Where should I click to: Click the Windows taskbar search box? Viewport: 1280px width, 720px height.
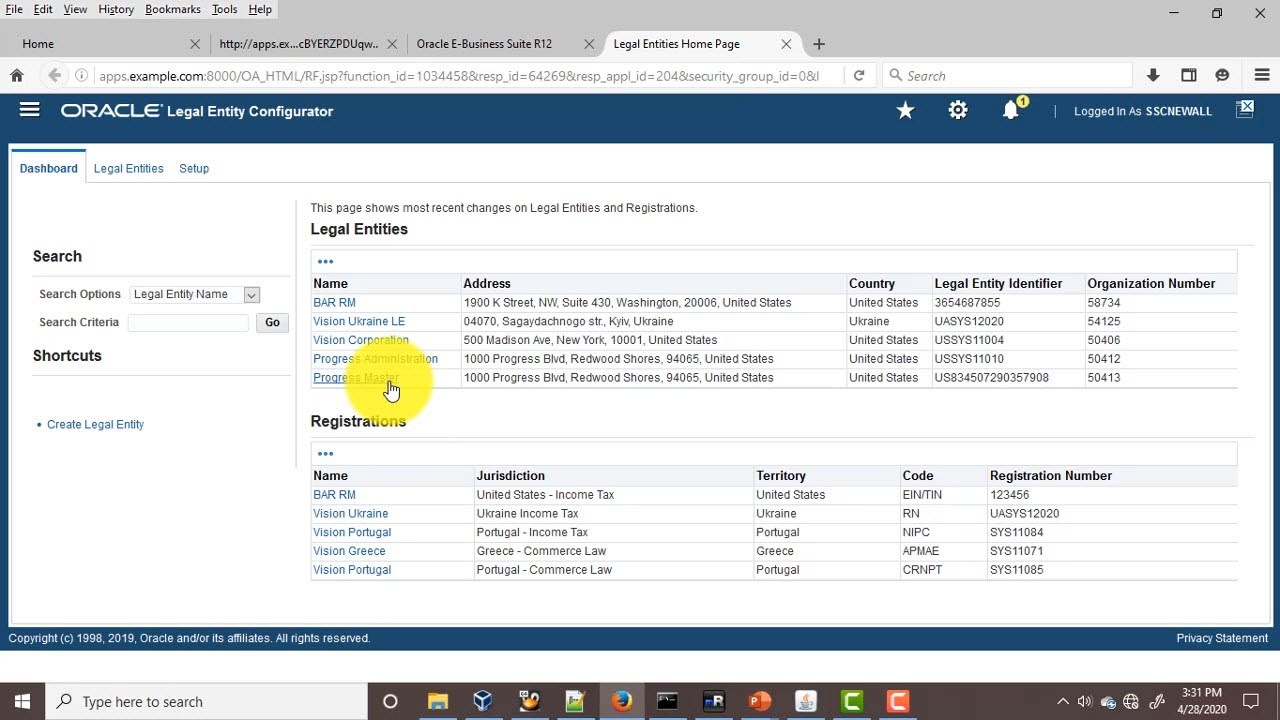pos(207,701)
